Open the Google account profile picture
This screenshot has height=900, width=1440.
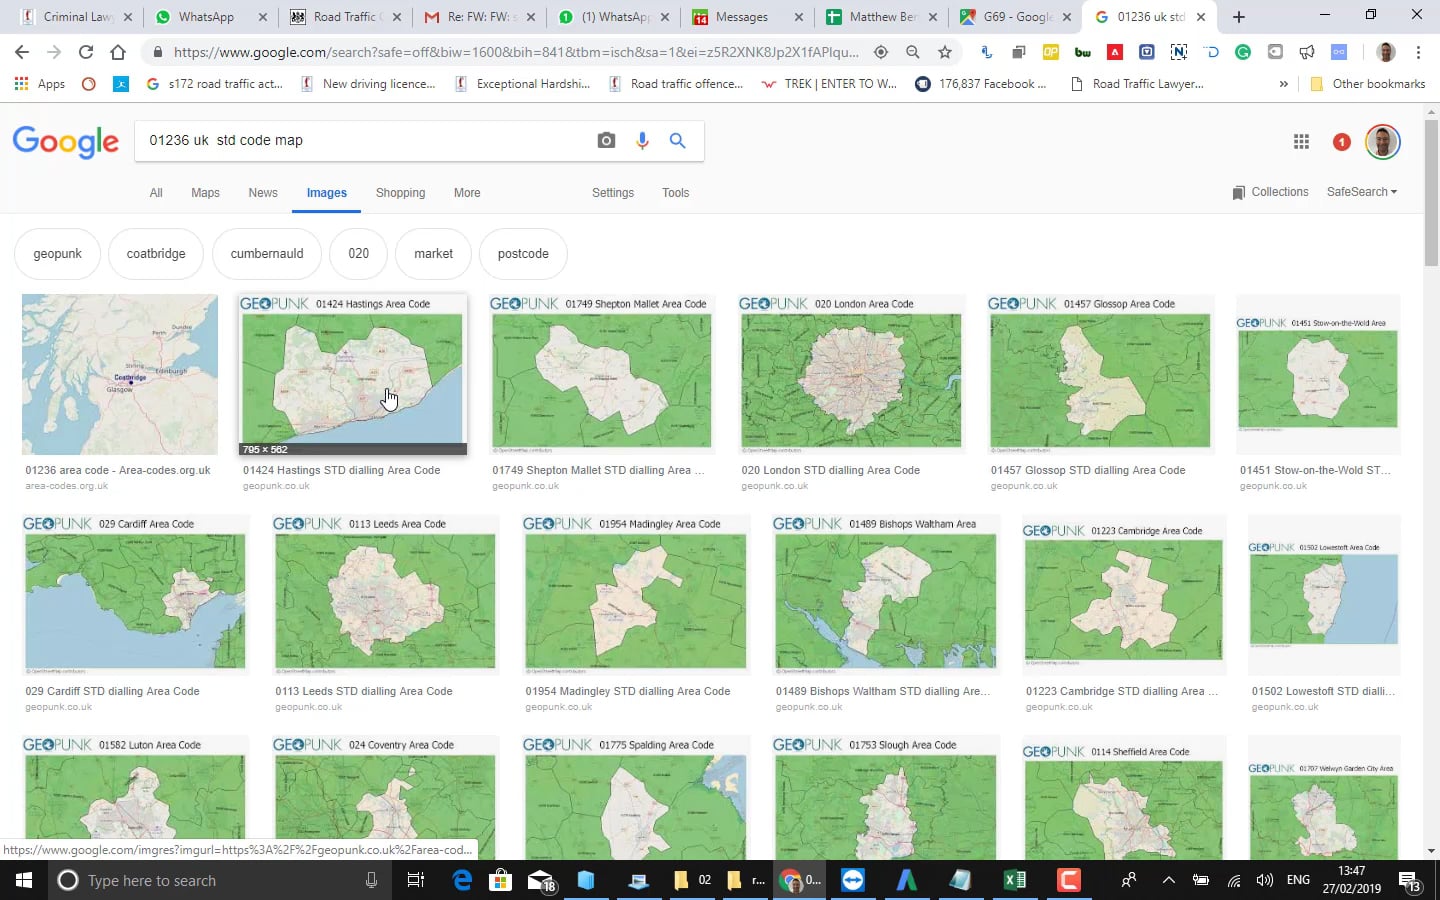tap(1383, 142)
